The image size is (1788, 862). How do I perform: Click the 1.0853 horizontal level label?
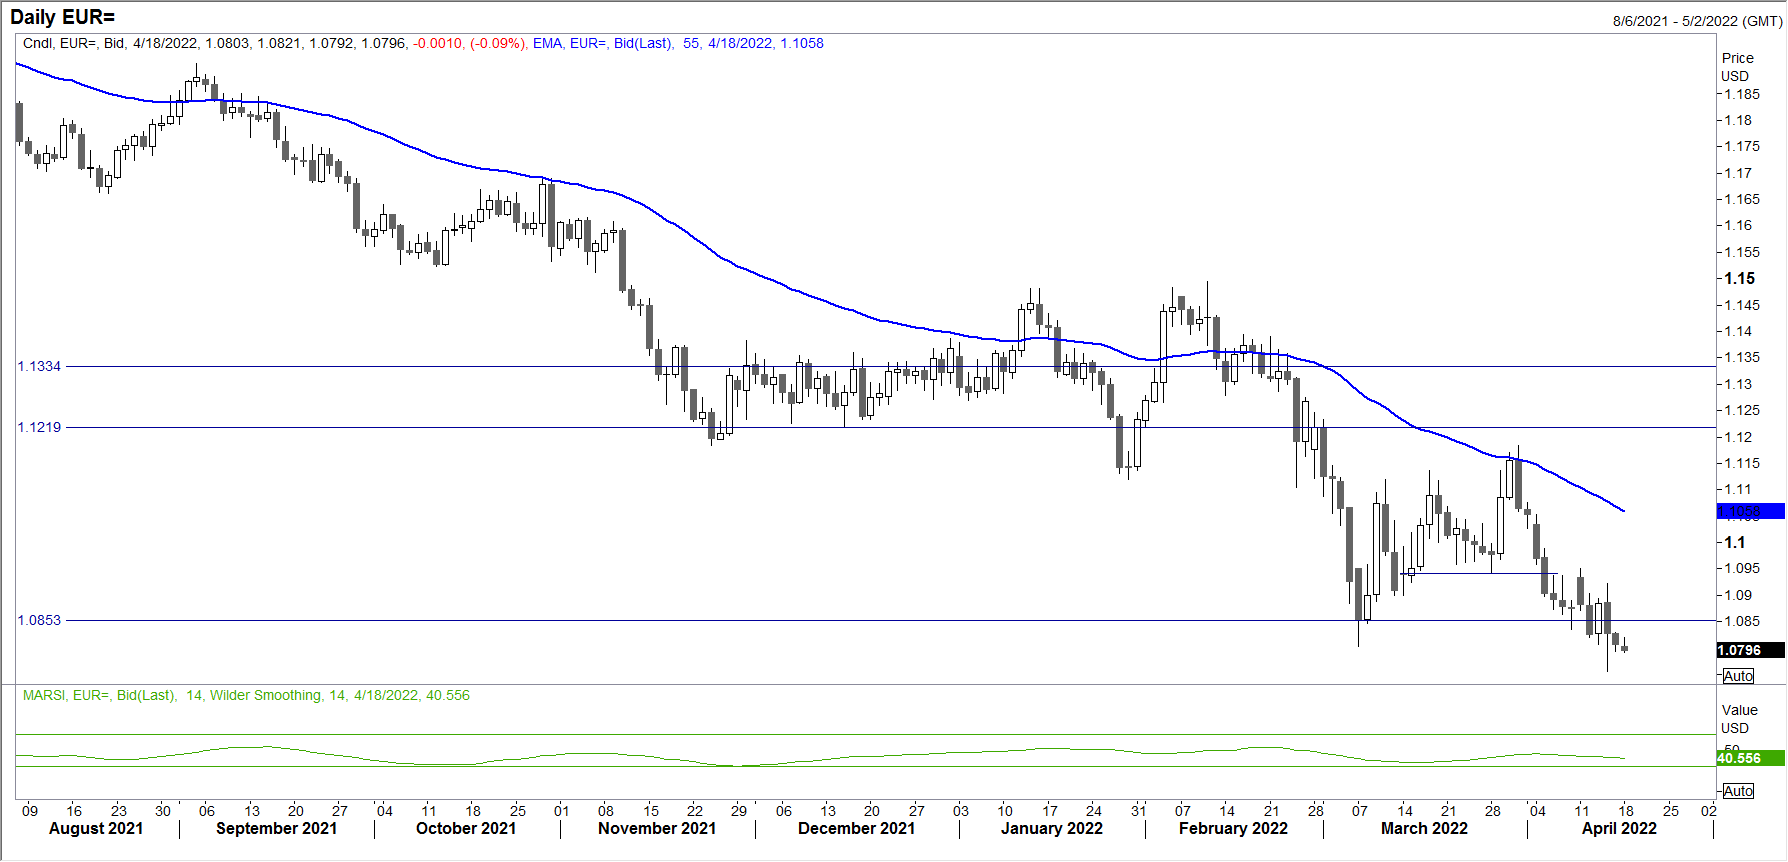click(x=39, y=620)
